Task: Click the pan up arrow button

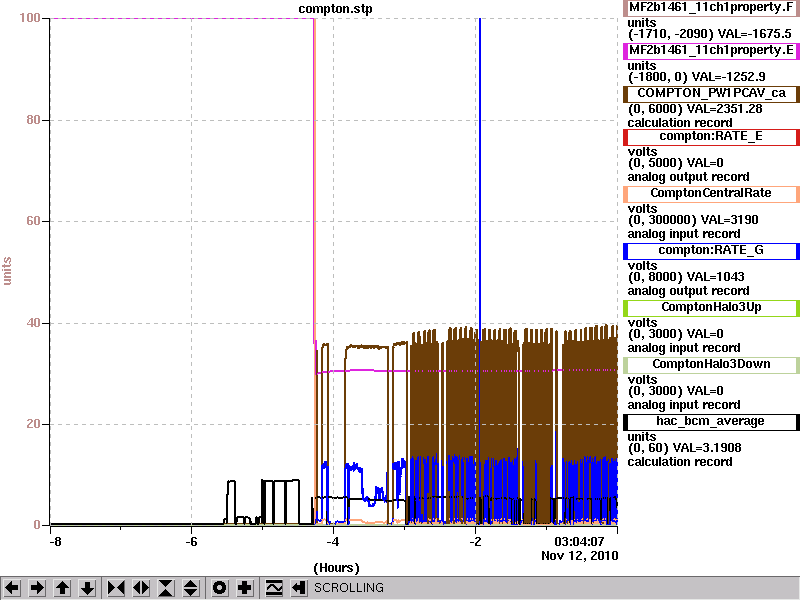Action: tap(62, 588)
